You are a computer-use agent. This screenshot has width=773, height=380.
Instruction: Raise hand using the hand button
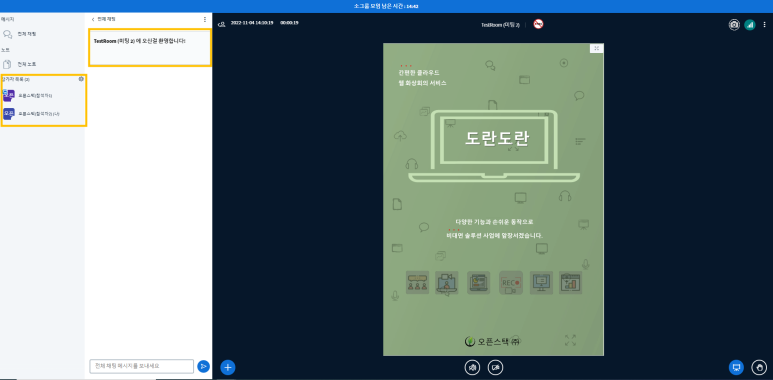759,367
